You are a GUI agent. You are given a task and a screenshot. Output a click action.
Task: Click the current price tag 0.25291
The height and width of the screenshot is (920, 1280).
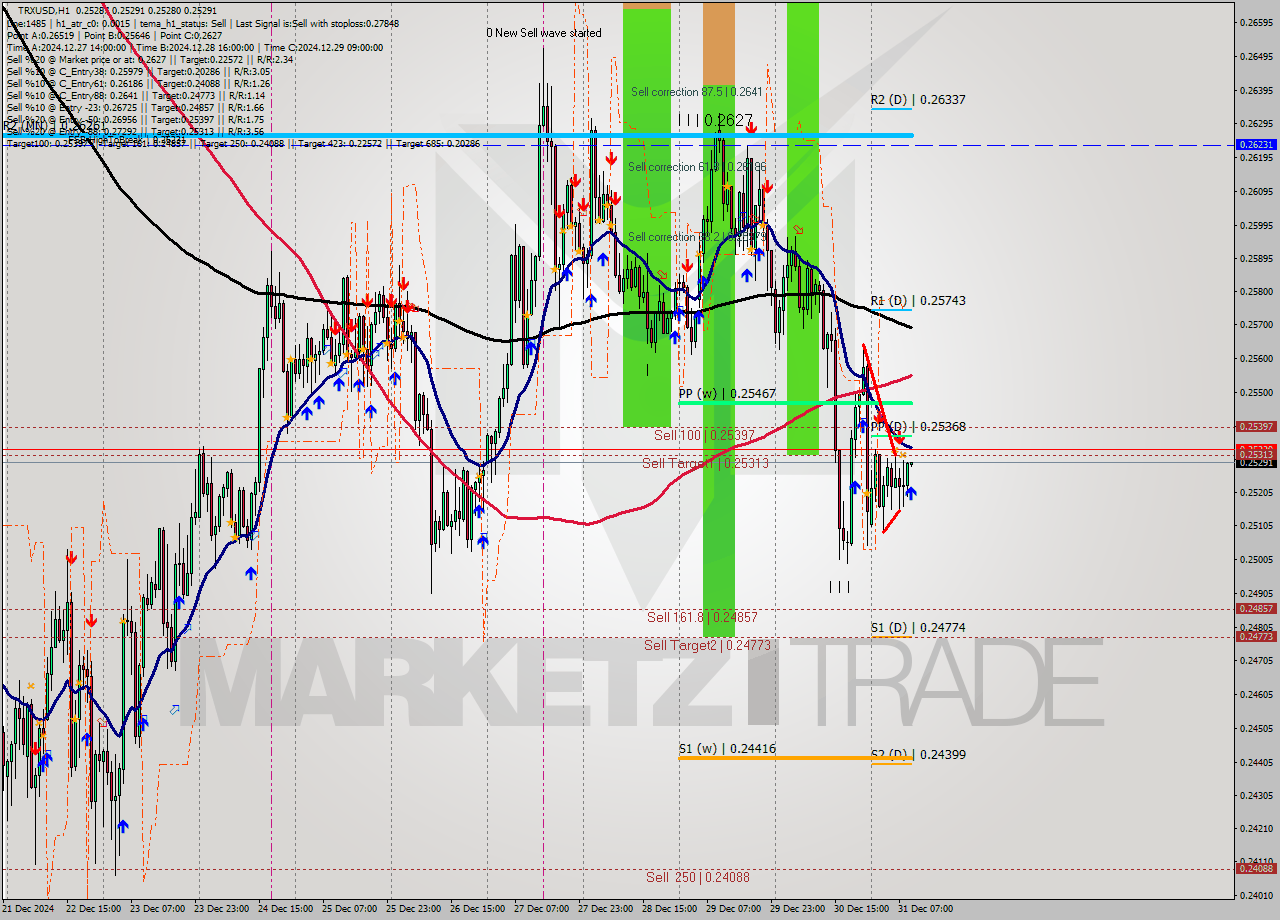coord(1256,463)
